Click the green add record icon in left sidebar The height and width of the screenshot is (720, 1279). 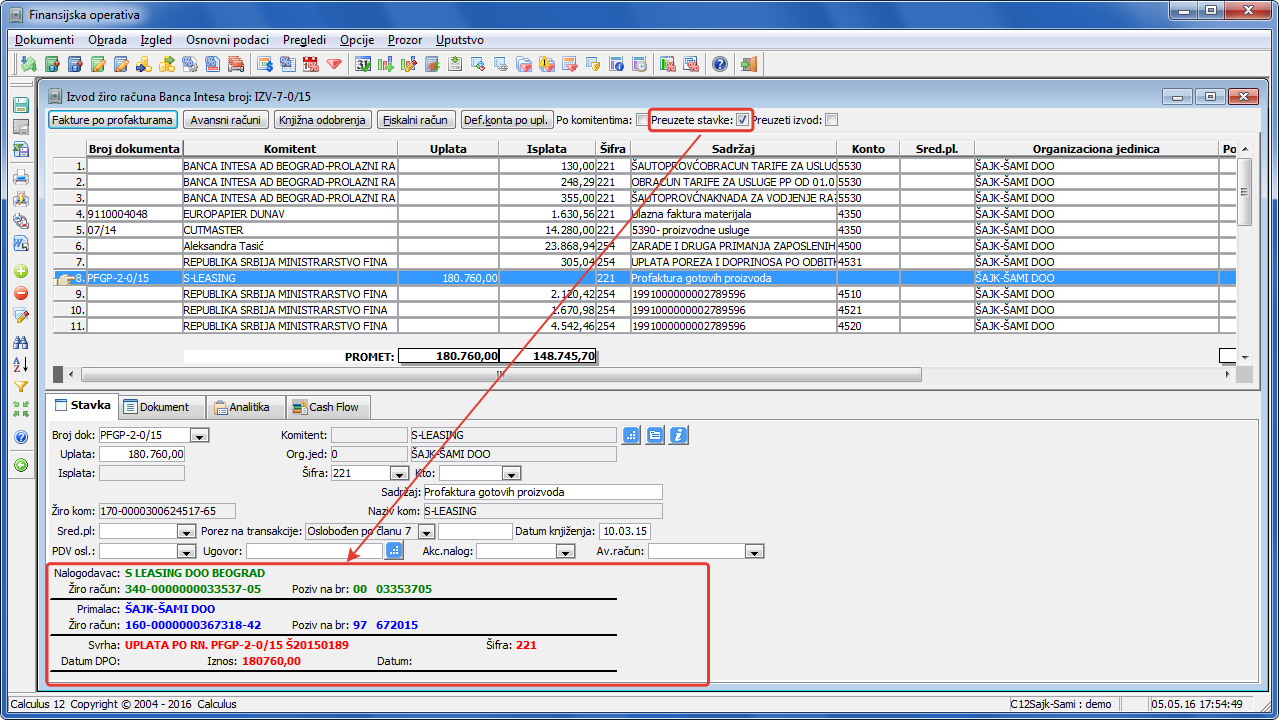pos(20,272)
